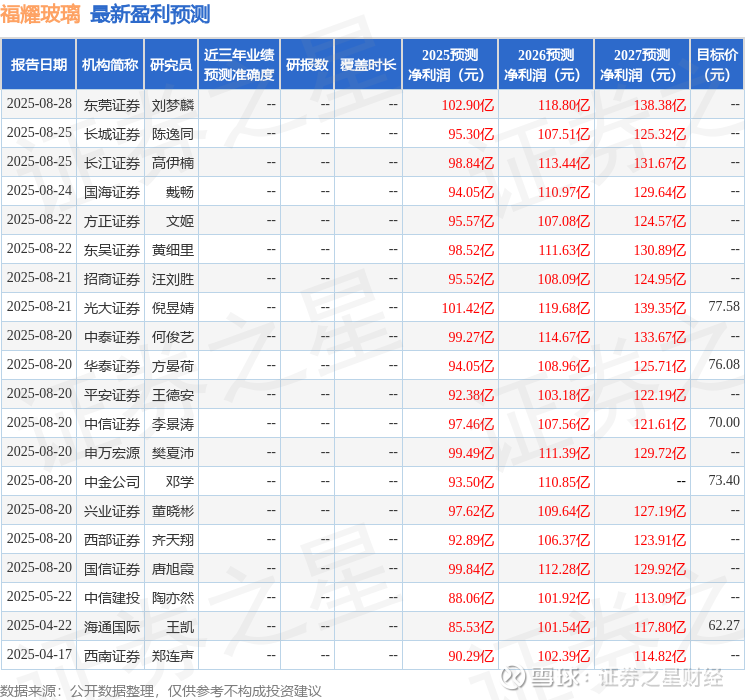Select the 报告日期 column header
Viewport: 745px width, 700px height.
[x=38, y=65]
